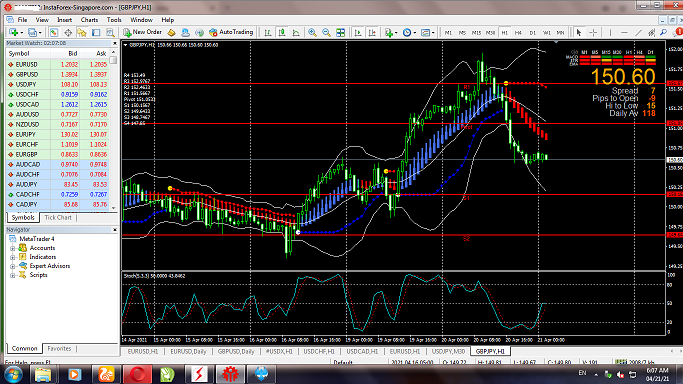The width and height of the screenshot is (683, 384).
Task: Open the File menu
Action: [x=22, y=20]
